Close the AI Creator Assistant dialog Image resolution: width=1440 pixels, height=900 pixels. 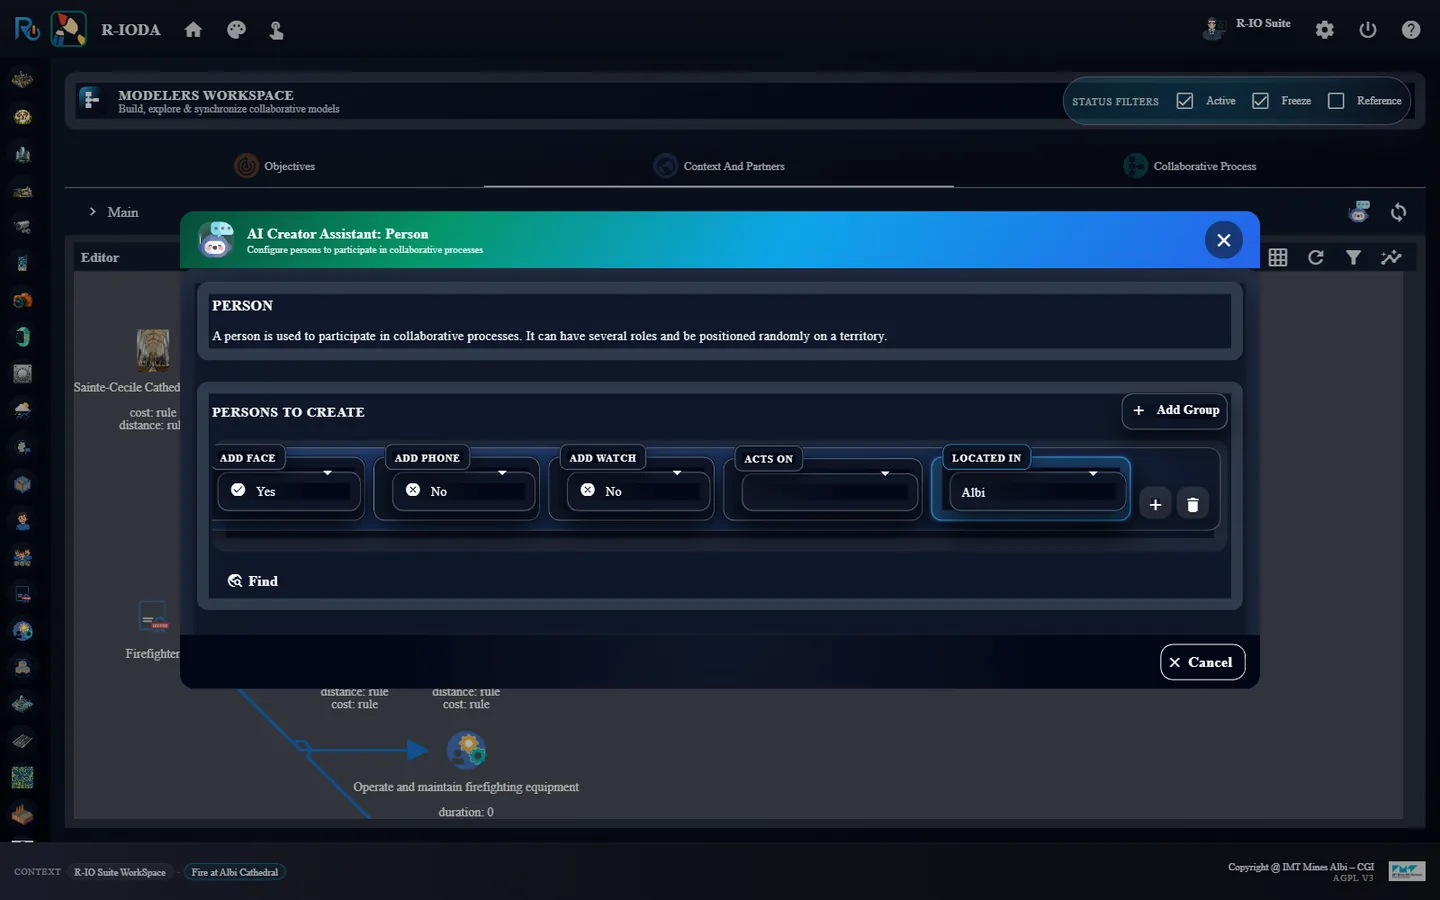tap(1223, 240)
